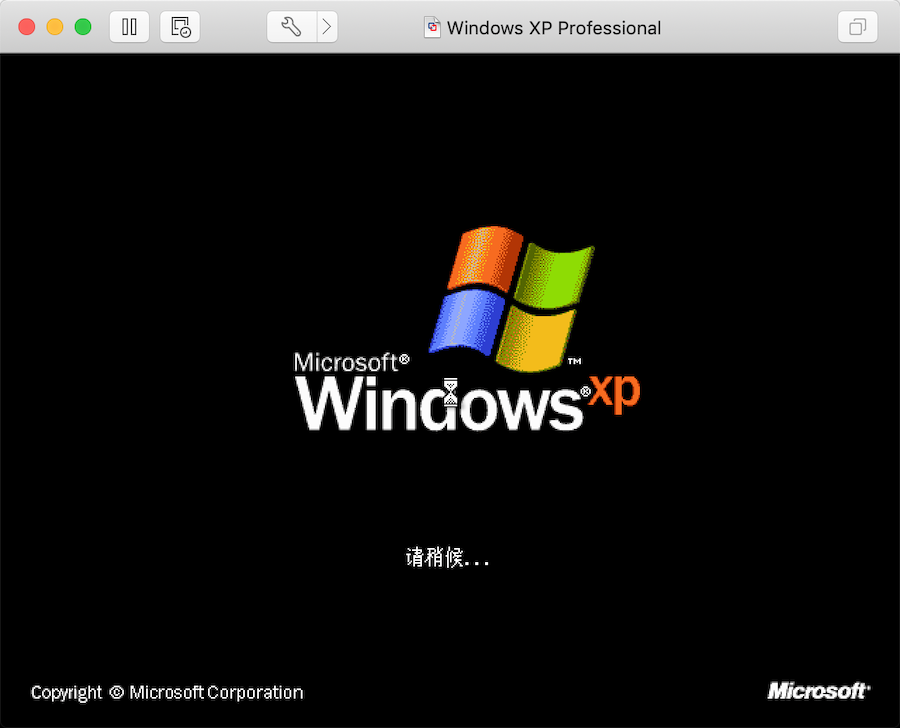Enter Unity view with overlapping squares icon
The image size is (900, 728).
[x=858, y=27]
